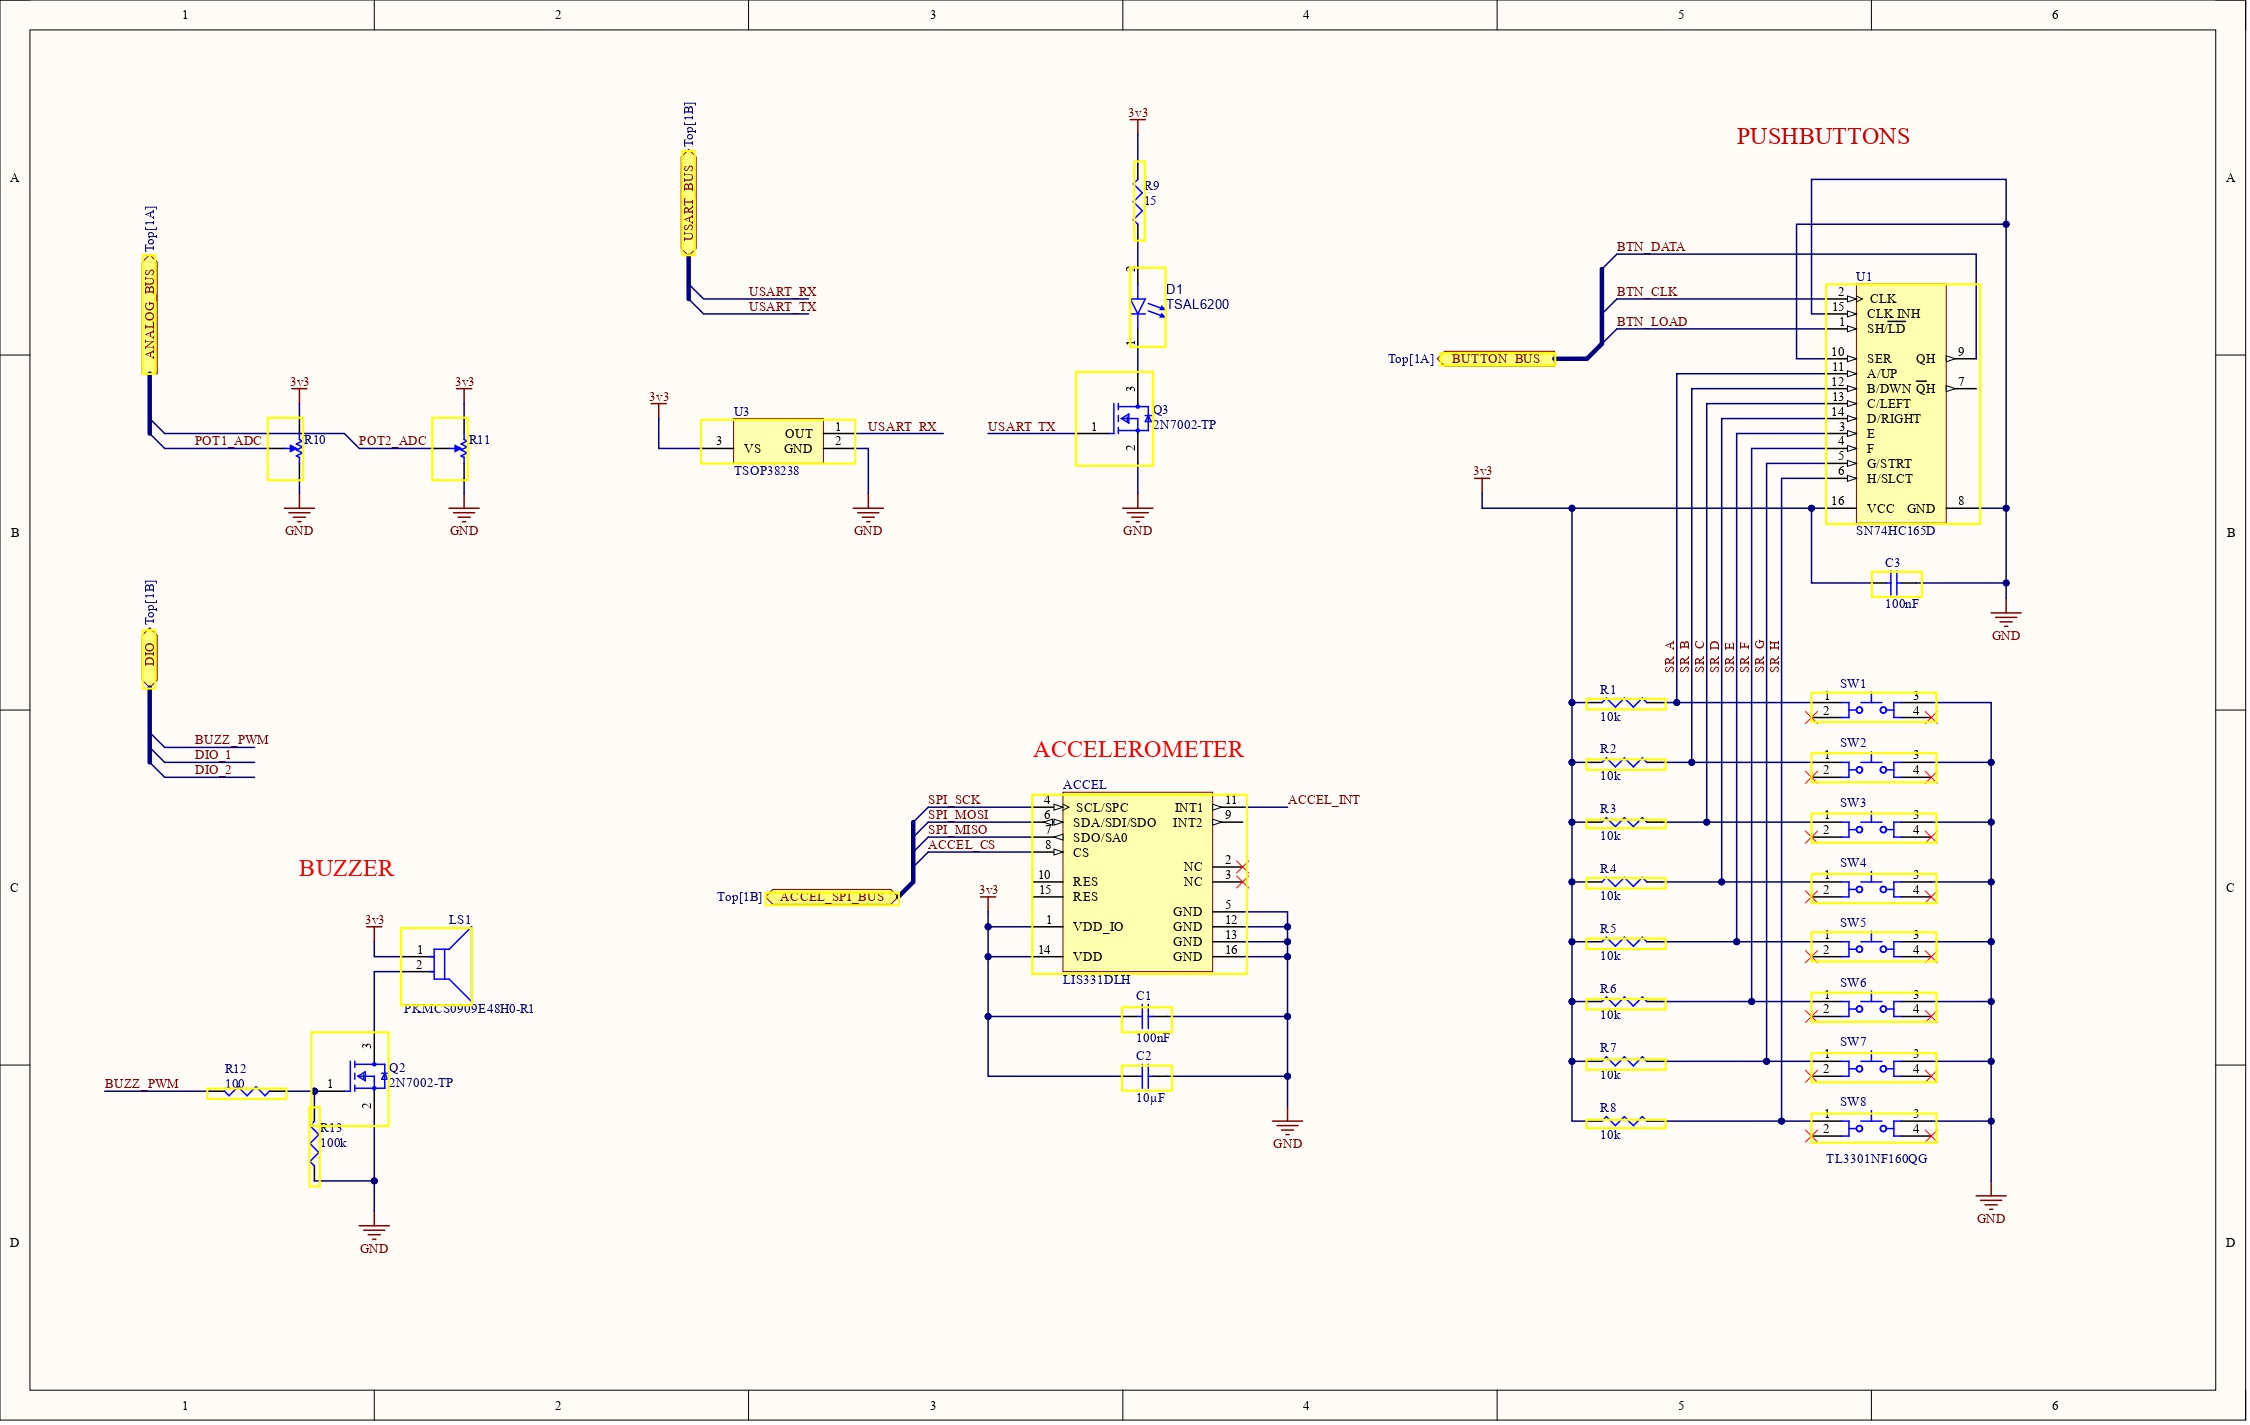
Task: Click the ANALOG_BUS port
Action: (x=150, y=314)
